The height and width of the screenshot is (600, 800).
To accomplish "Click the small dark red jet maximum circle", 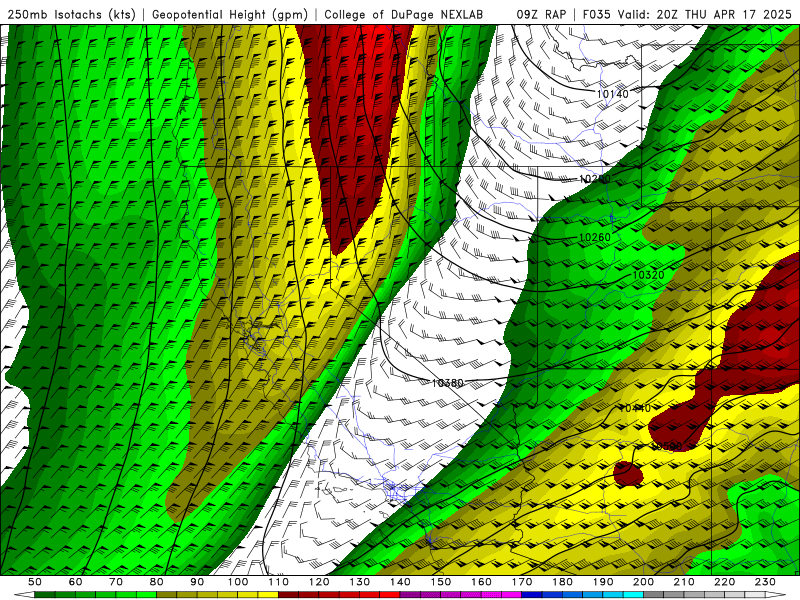I will tap(628, 473).
